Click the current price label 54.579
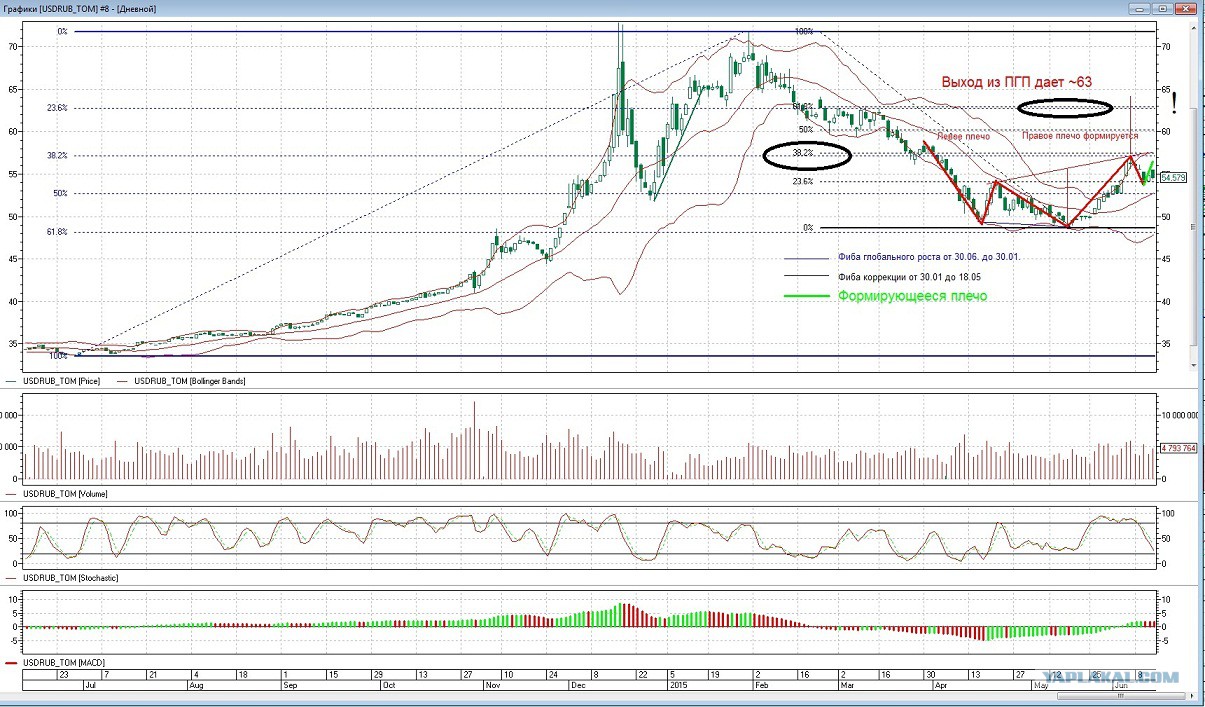1205x707 pixels. (x=1173, y=177)
